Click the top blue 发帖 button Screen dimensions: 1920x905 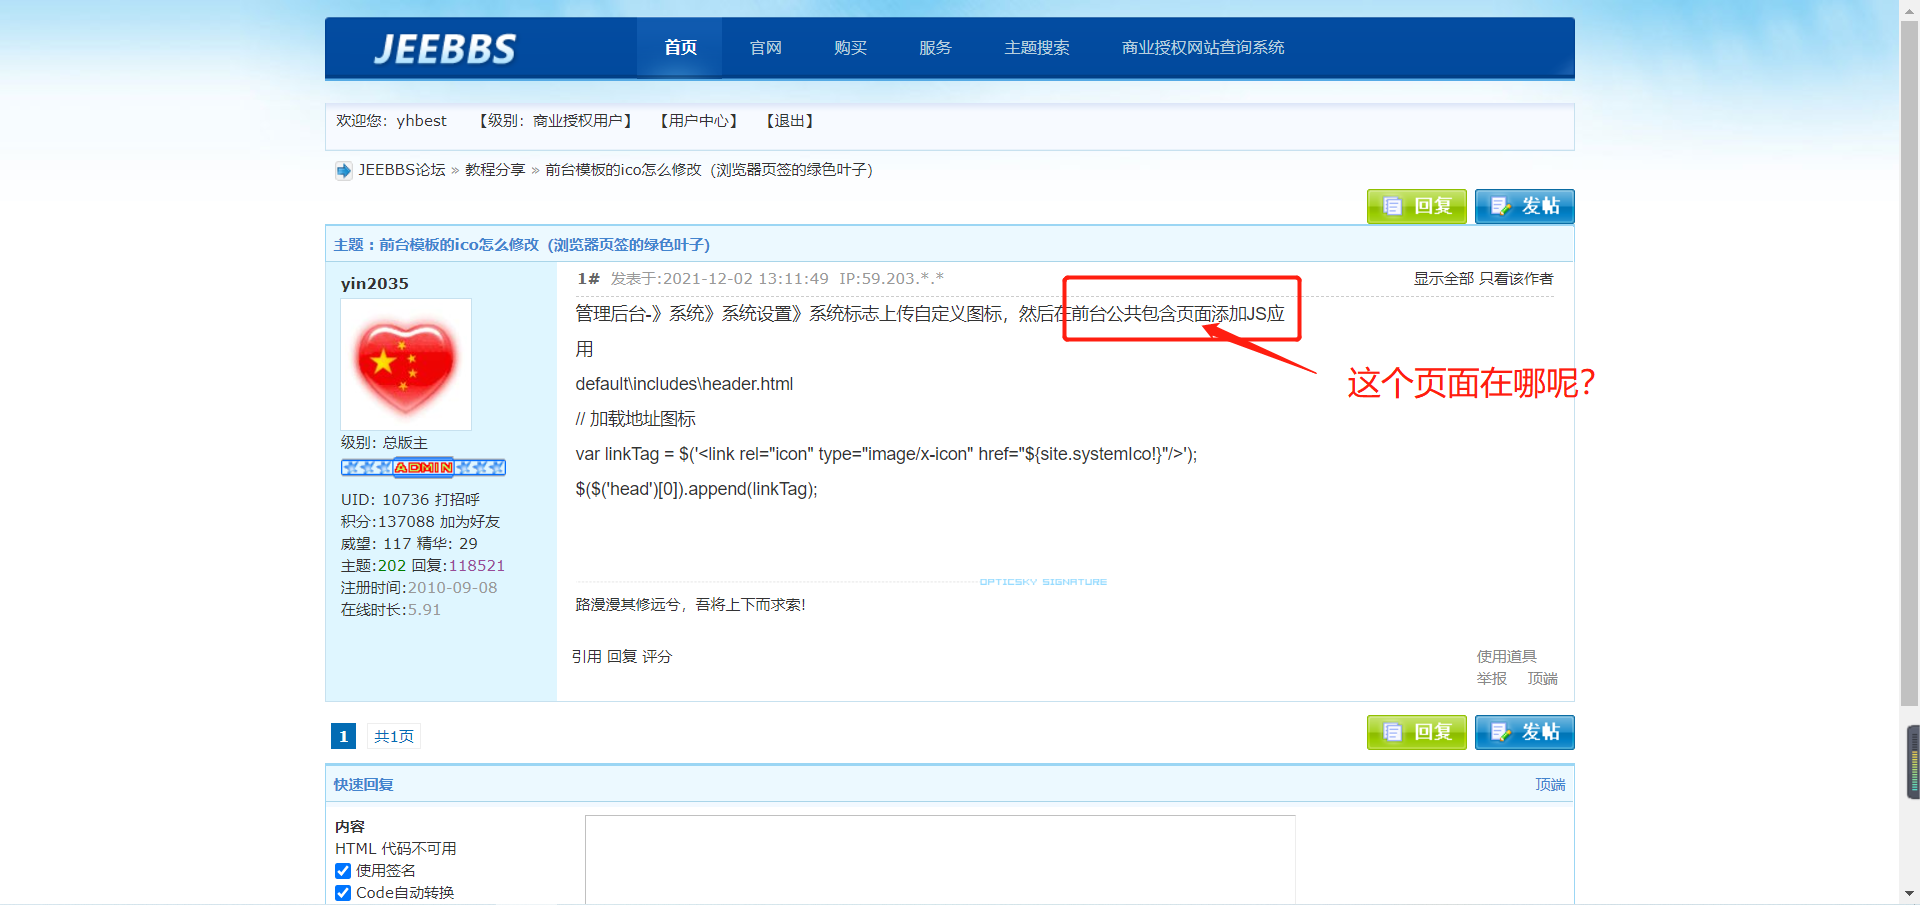1525,206
